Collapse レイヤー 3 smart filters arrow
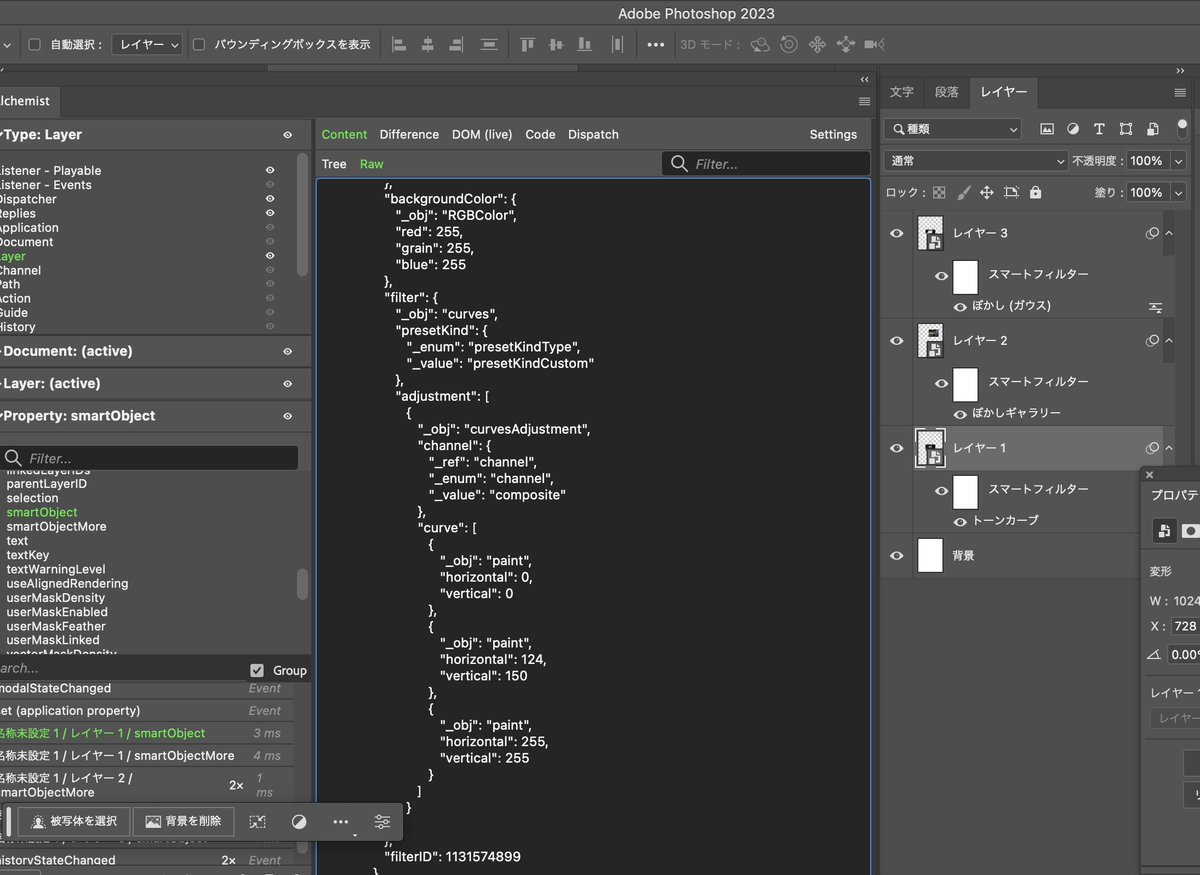Viewport: 1200px width, 875px height. [x=1169, y=233]
